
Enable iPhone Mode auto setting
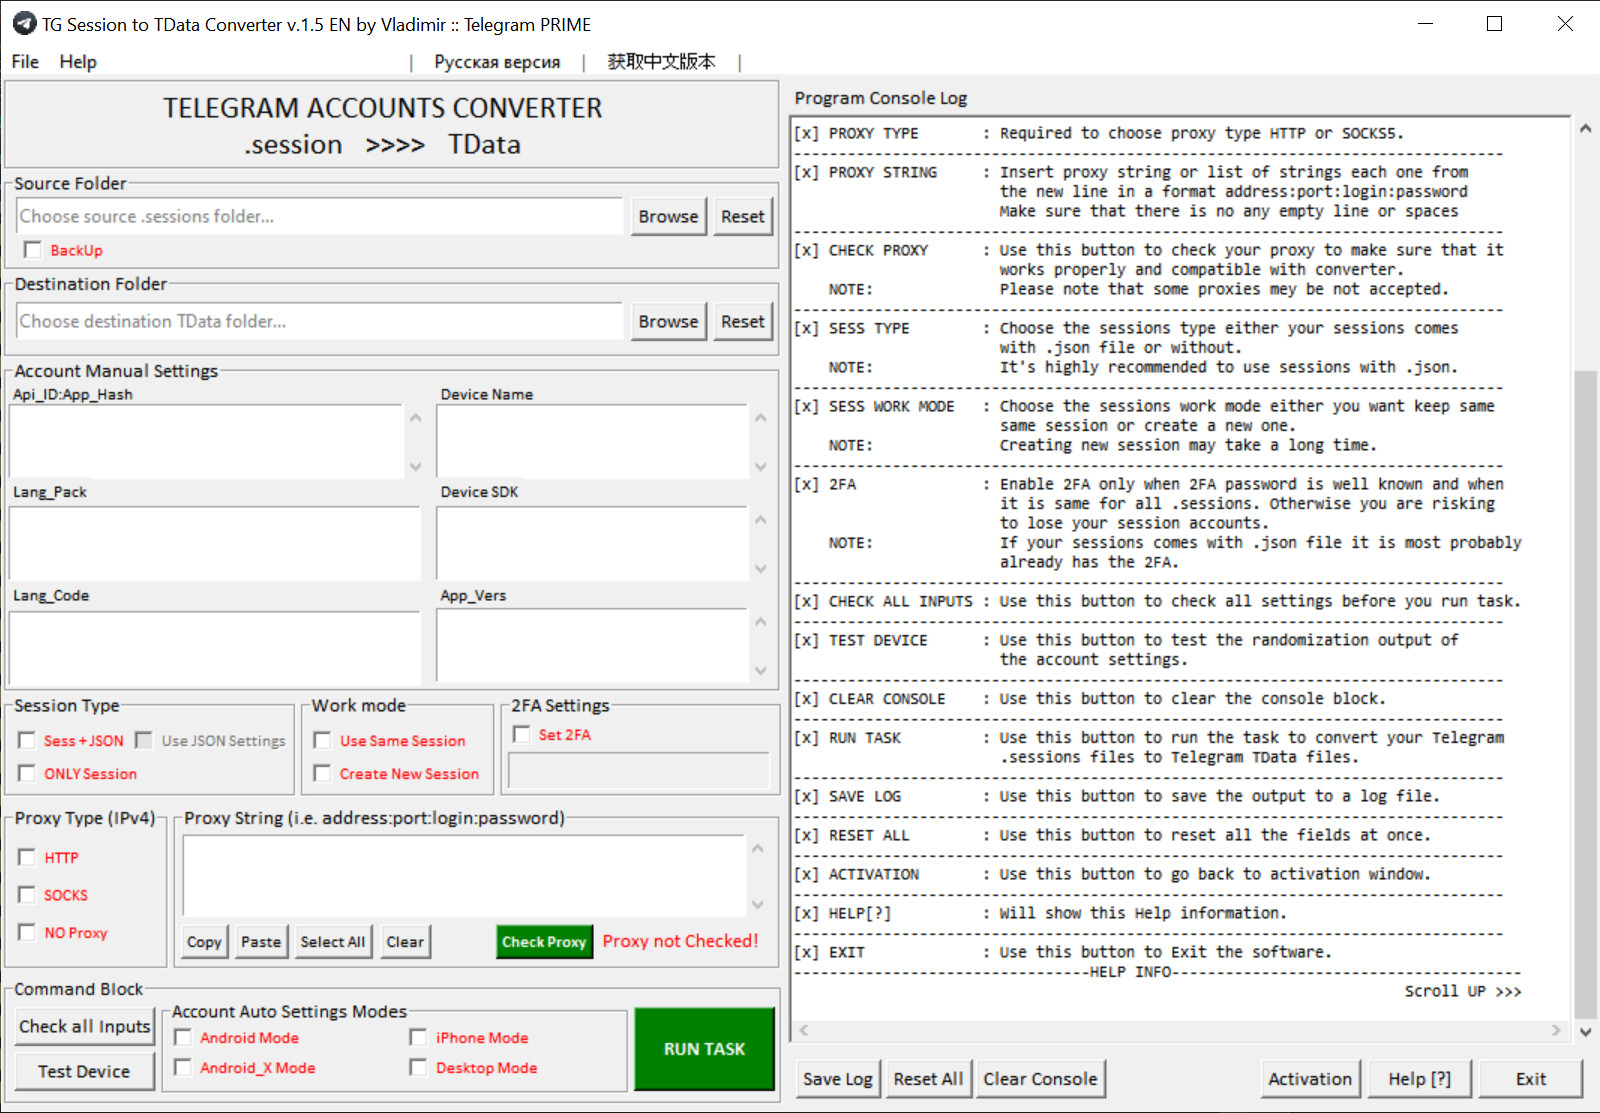click(x=419, y=1037)
